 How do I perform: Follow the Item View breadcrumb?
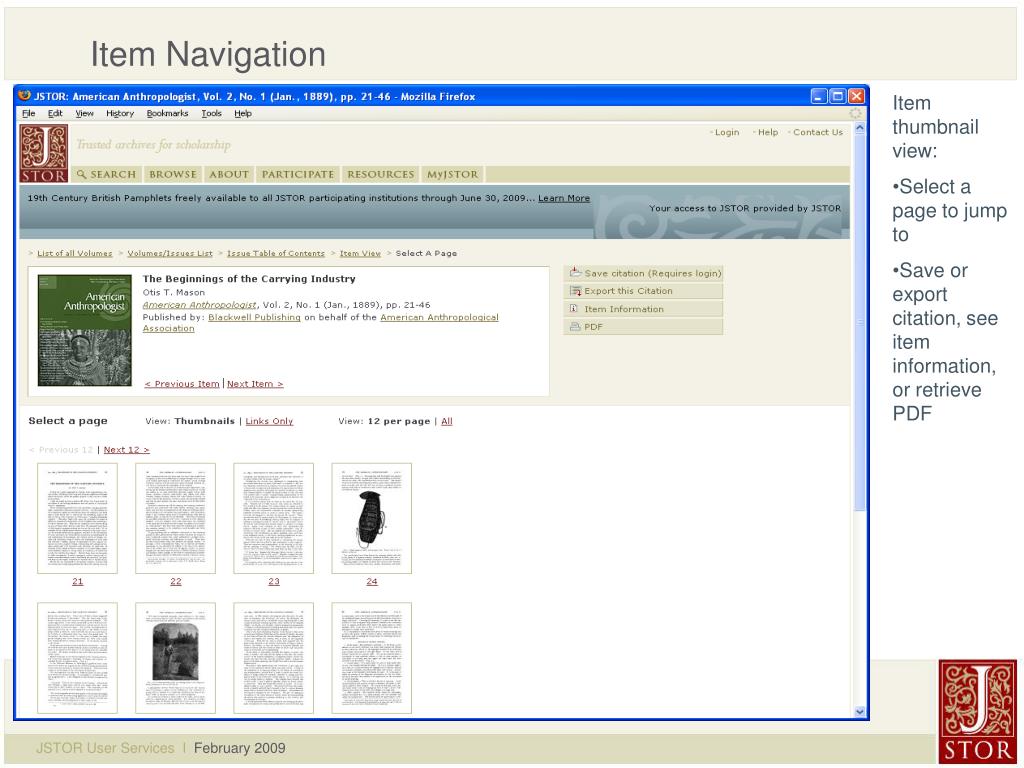(360, 253)
